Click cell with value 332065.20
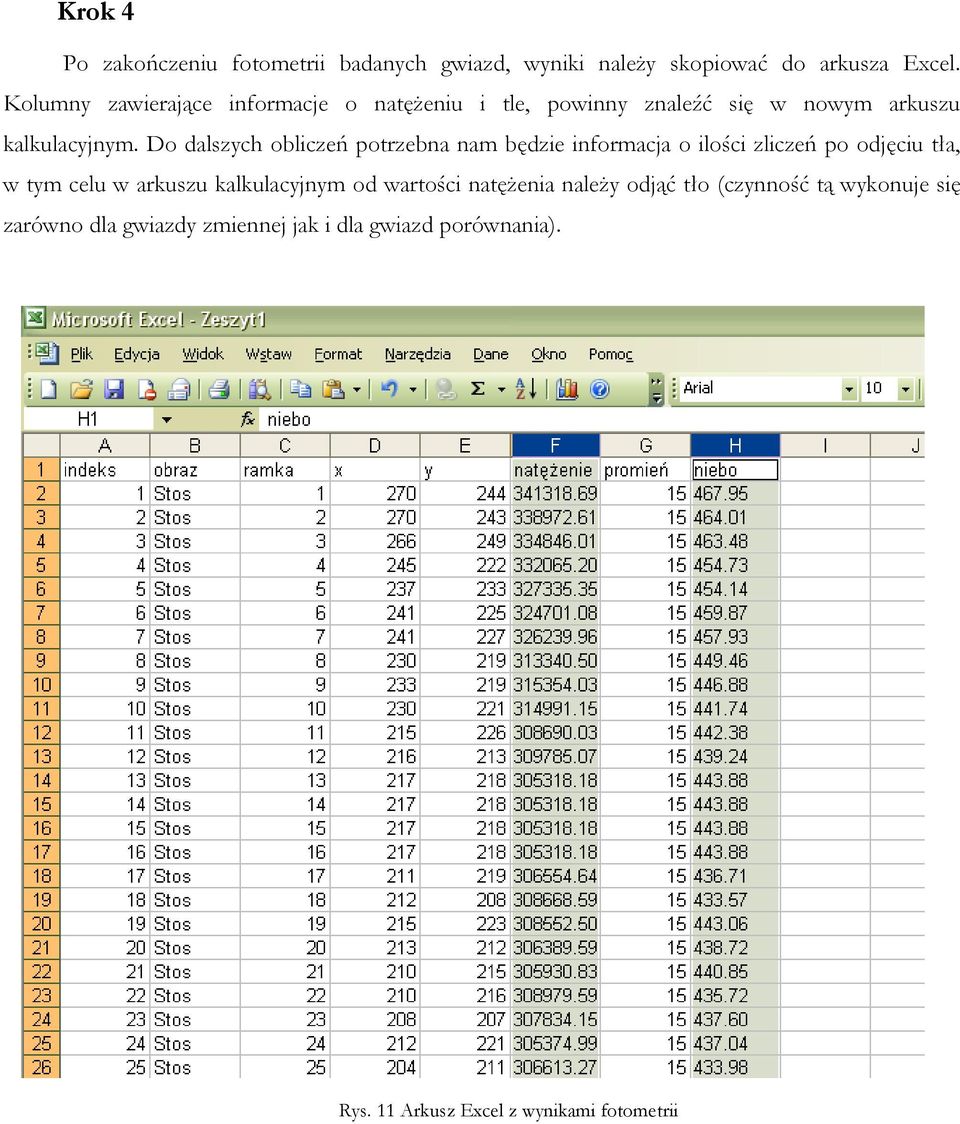 pos(556,565)
